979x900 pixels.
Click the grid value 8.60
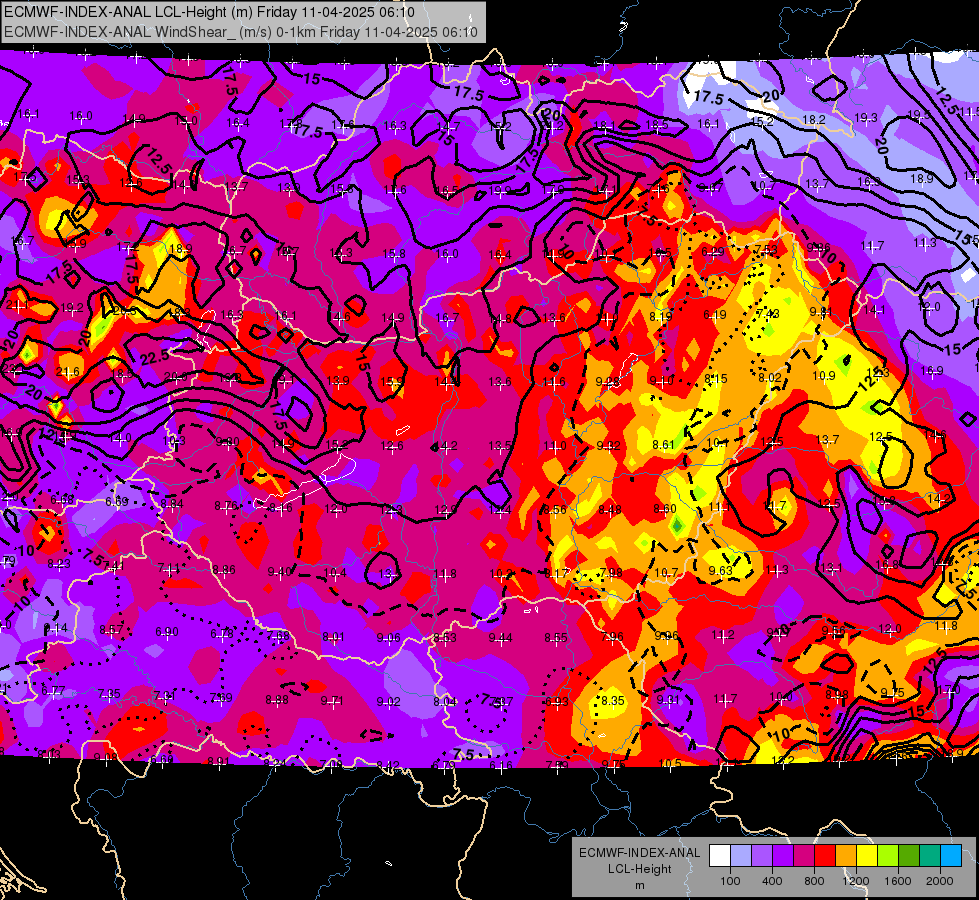point(665,508)
